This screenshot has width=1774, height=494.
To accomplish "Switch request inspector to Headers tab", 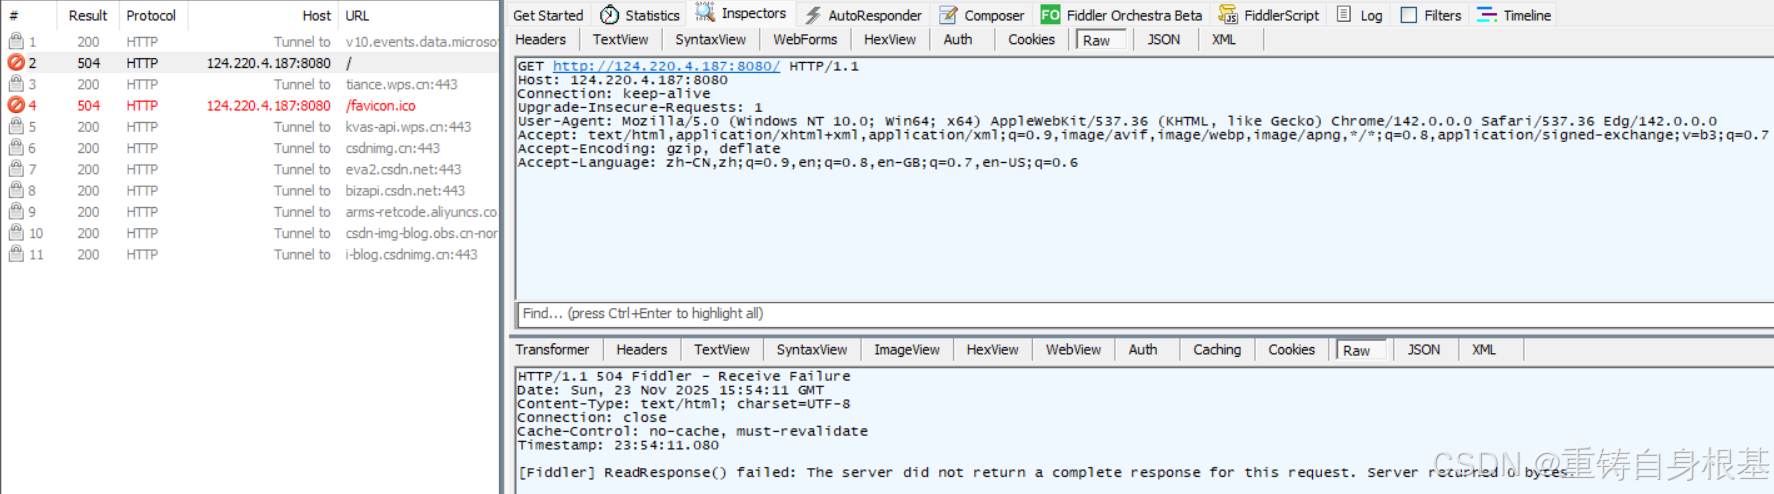I will click(540, 39).
